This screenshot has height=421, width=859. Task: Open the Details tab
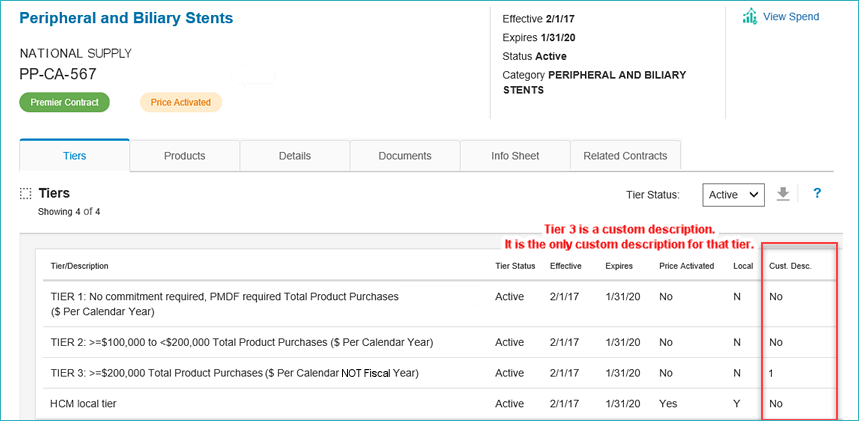coord(295,156)
